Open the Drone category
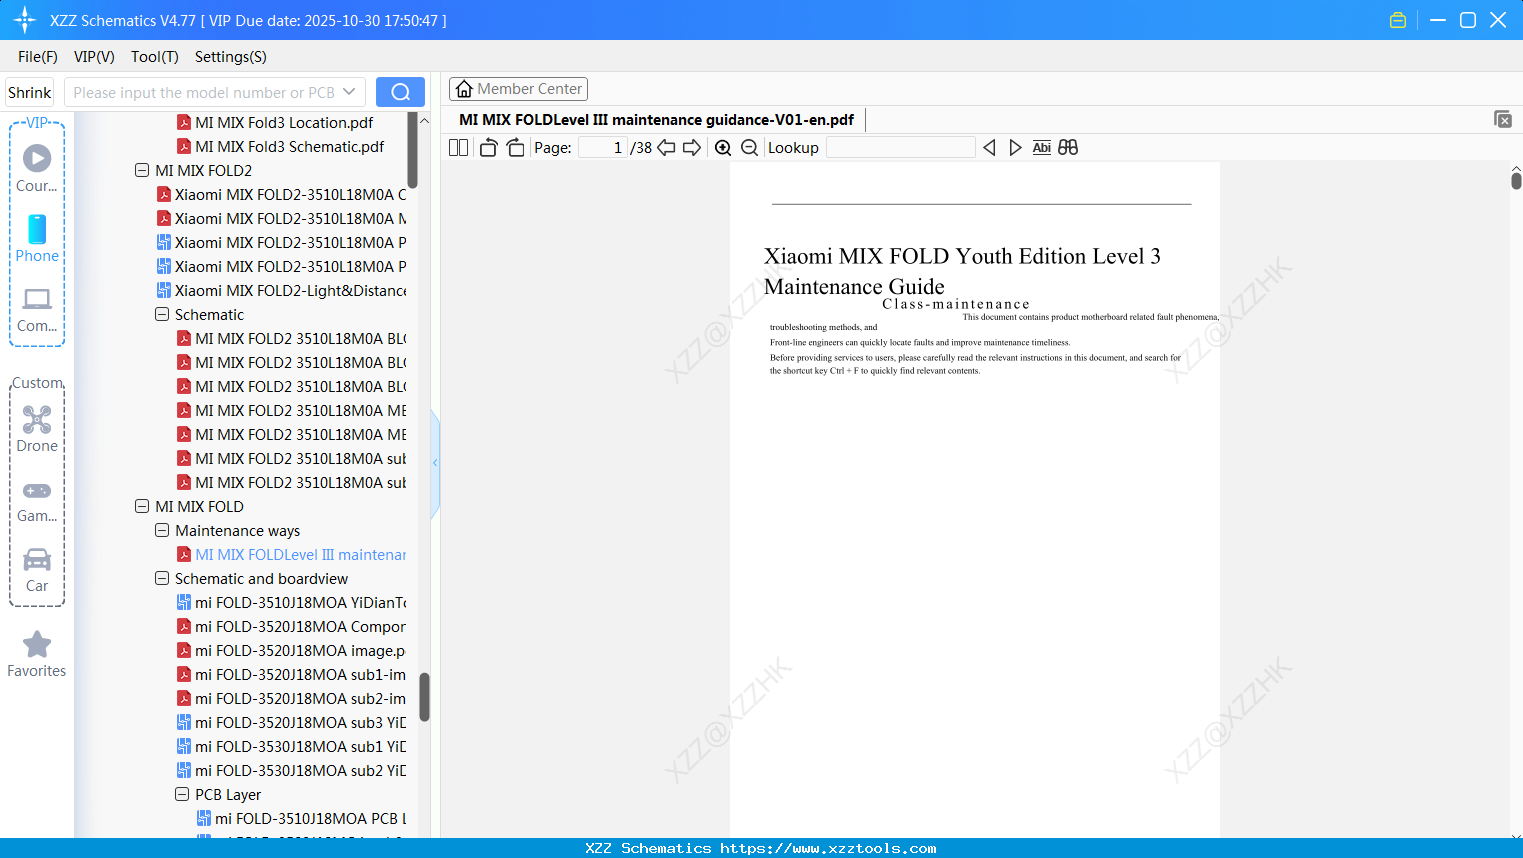This screenshot has height=858, width=1523. (x=37, y=429)
